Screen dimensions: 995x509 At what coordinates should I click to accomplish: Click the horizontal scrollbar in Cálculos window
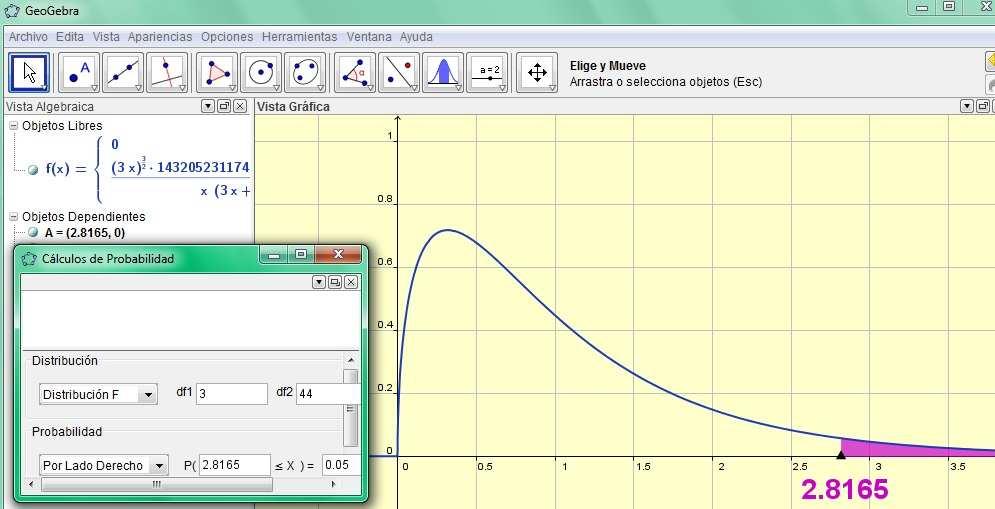click(x=157, y=484)
